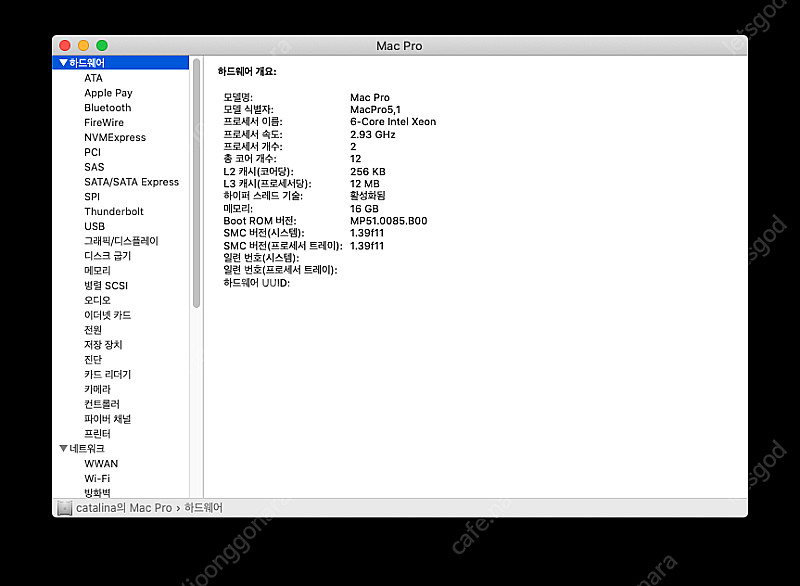The width and height of the screenshot is (800, 586).
Task: Click 하드웨어 at the end of the path bar
Action: pyautogui.click(x=203, y=508)
